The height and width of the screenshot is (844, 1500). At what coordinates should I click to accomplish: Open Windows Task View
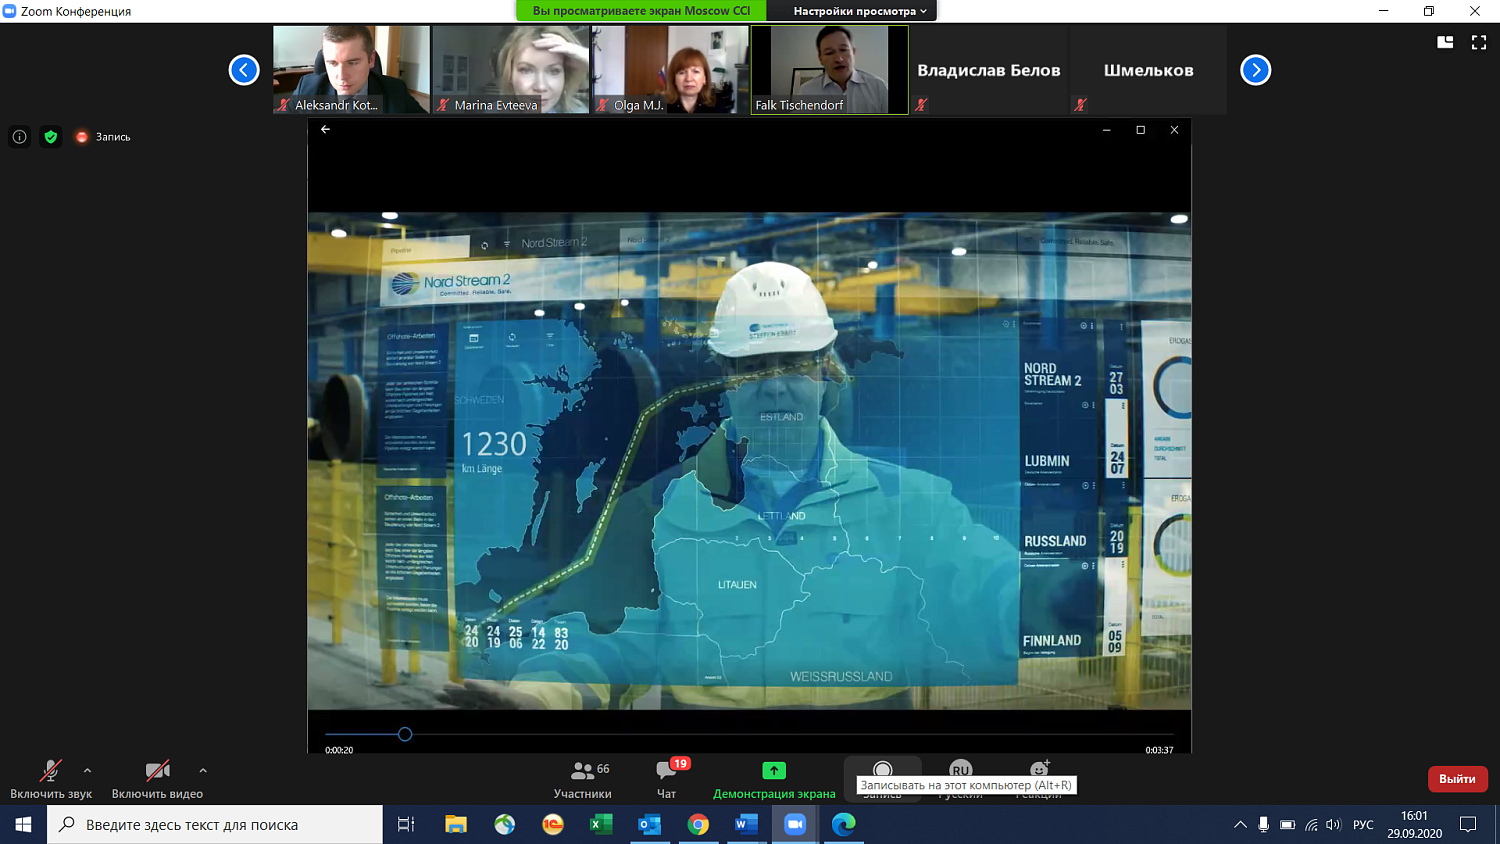click(406, 824)
